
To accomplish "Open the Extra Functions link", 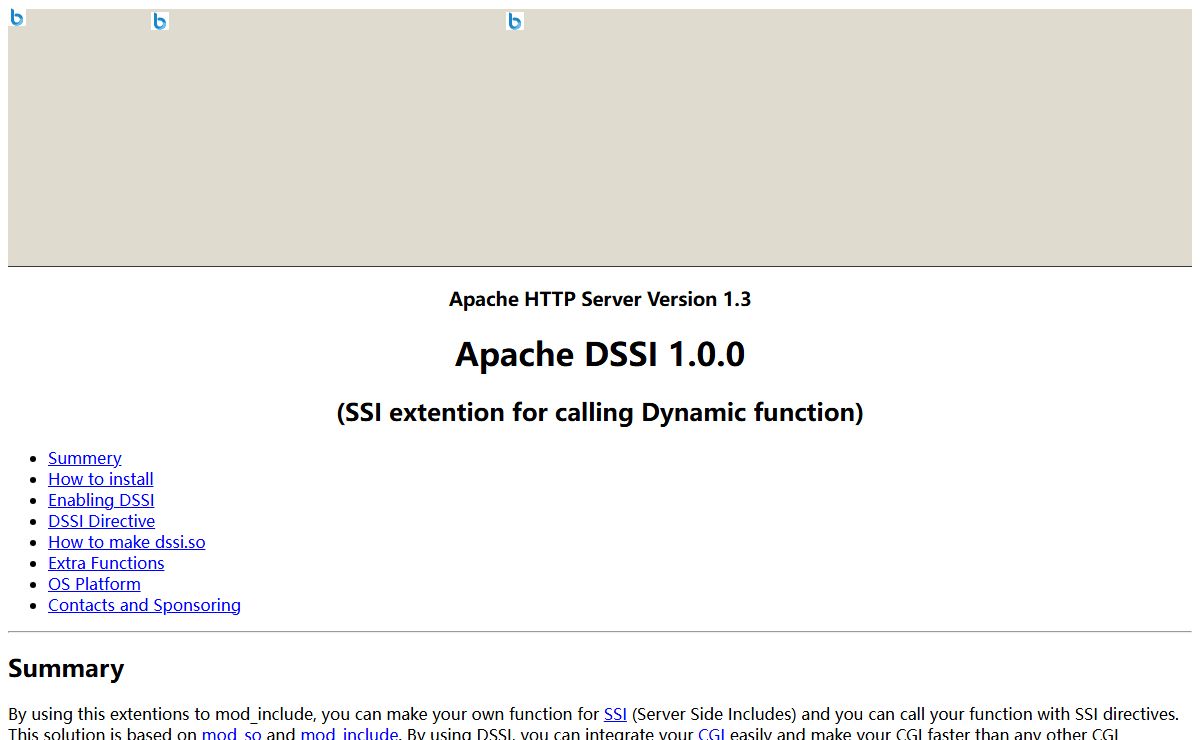I will [106, 563].
